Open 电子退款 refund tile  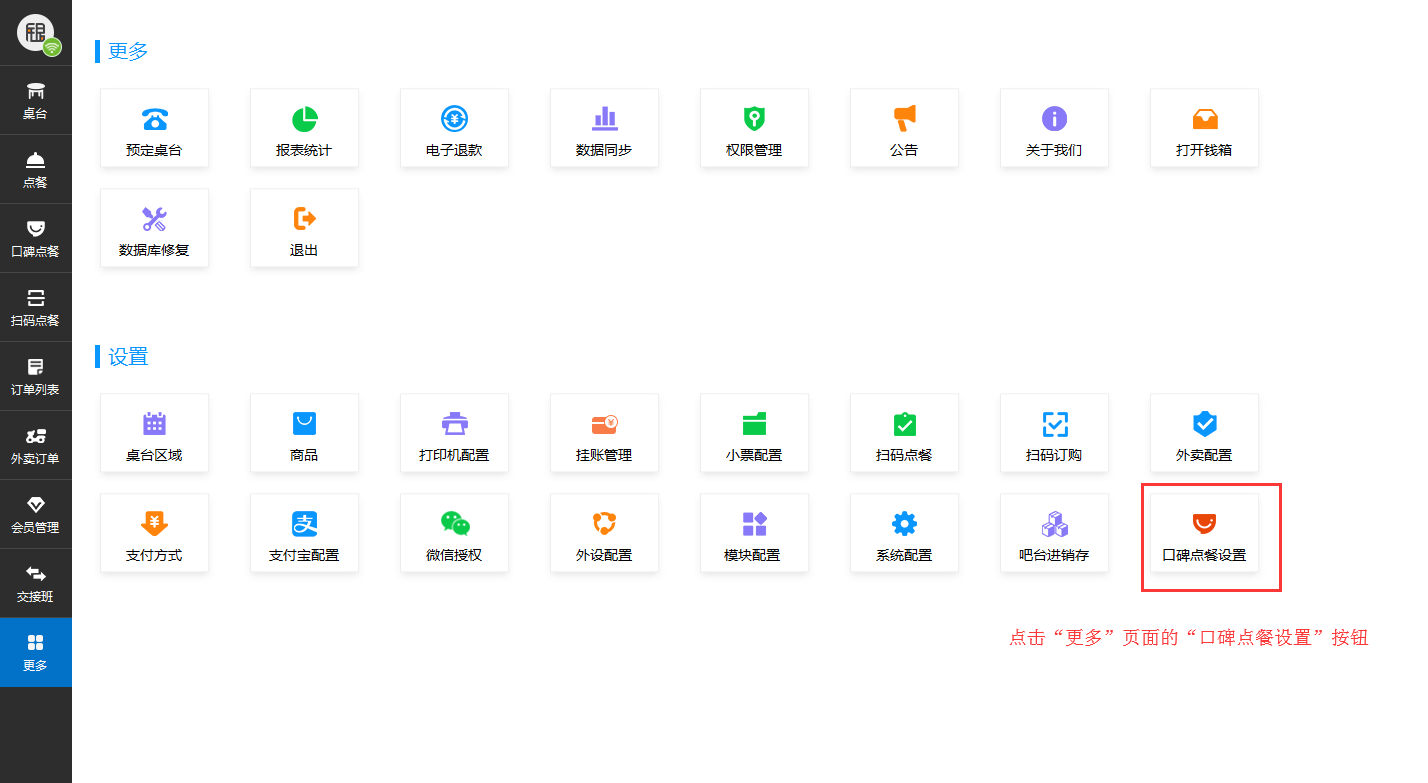click(454, 128)
